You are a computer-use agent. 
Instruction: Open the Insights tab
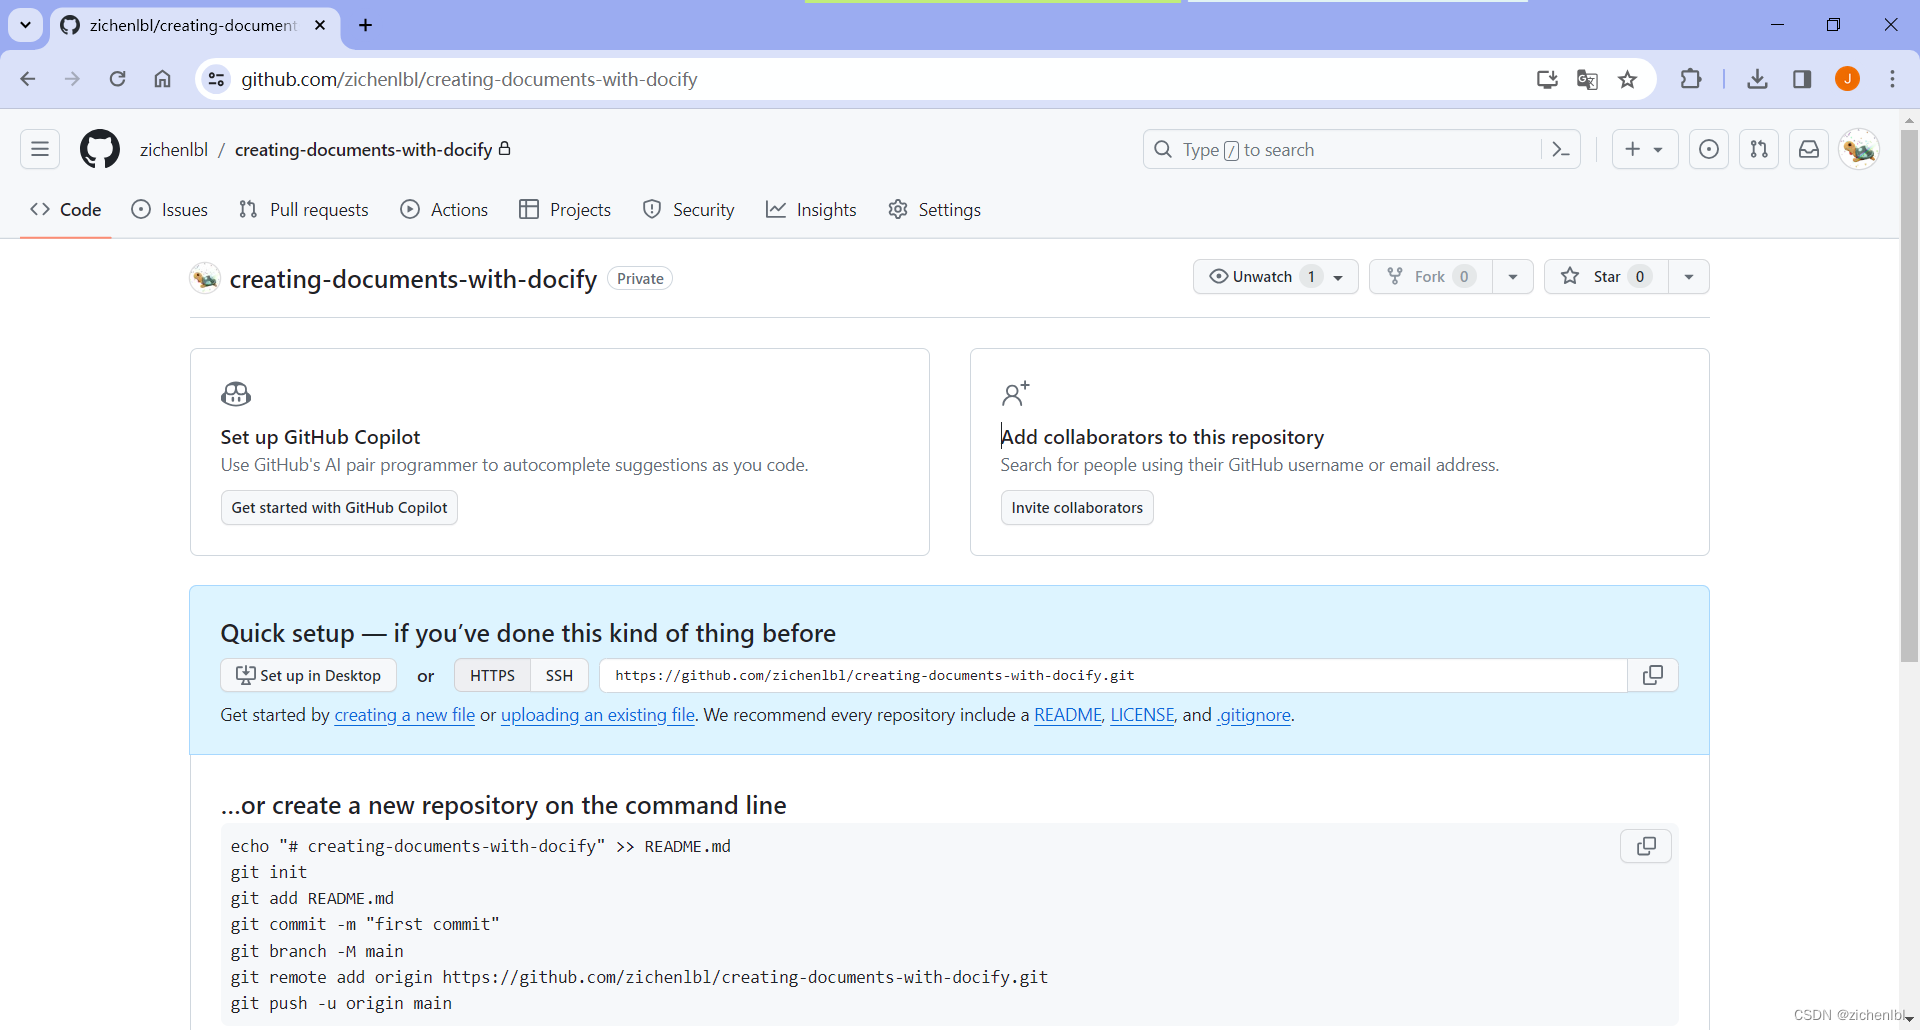(811, 210)
